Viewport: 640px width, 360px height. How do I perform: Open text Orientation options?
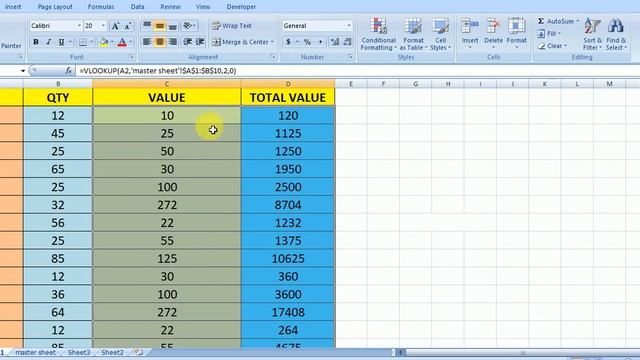[189, 26]
